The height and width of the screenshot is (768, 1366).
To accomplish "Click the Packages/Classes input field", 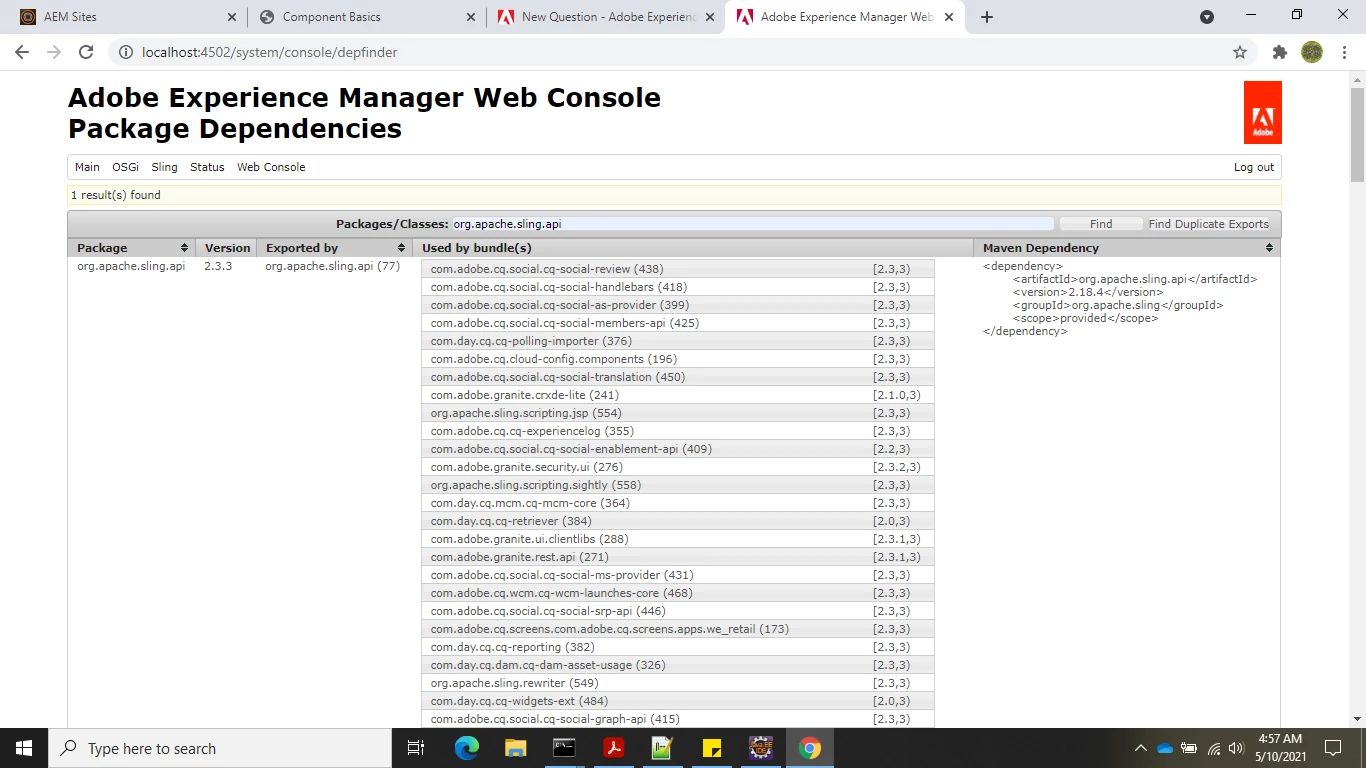I will [753, 224].
